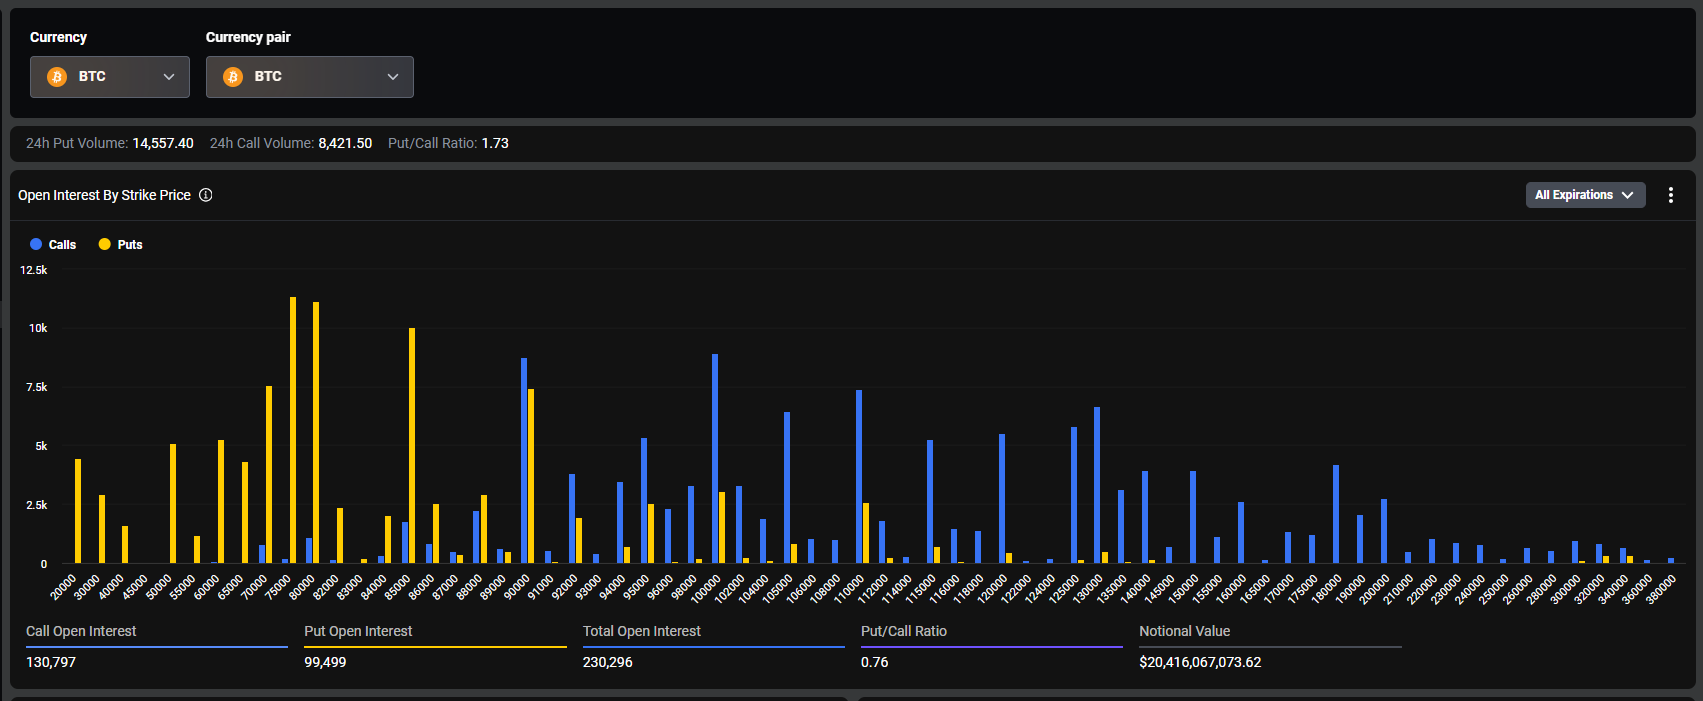Image resolution: width=1703 pixels, height=701 pixels.
Task: Click the tallest yellow put bar at 75000 strike
Action: [x=293, y=430]
